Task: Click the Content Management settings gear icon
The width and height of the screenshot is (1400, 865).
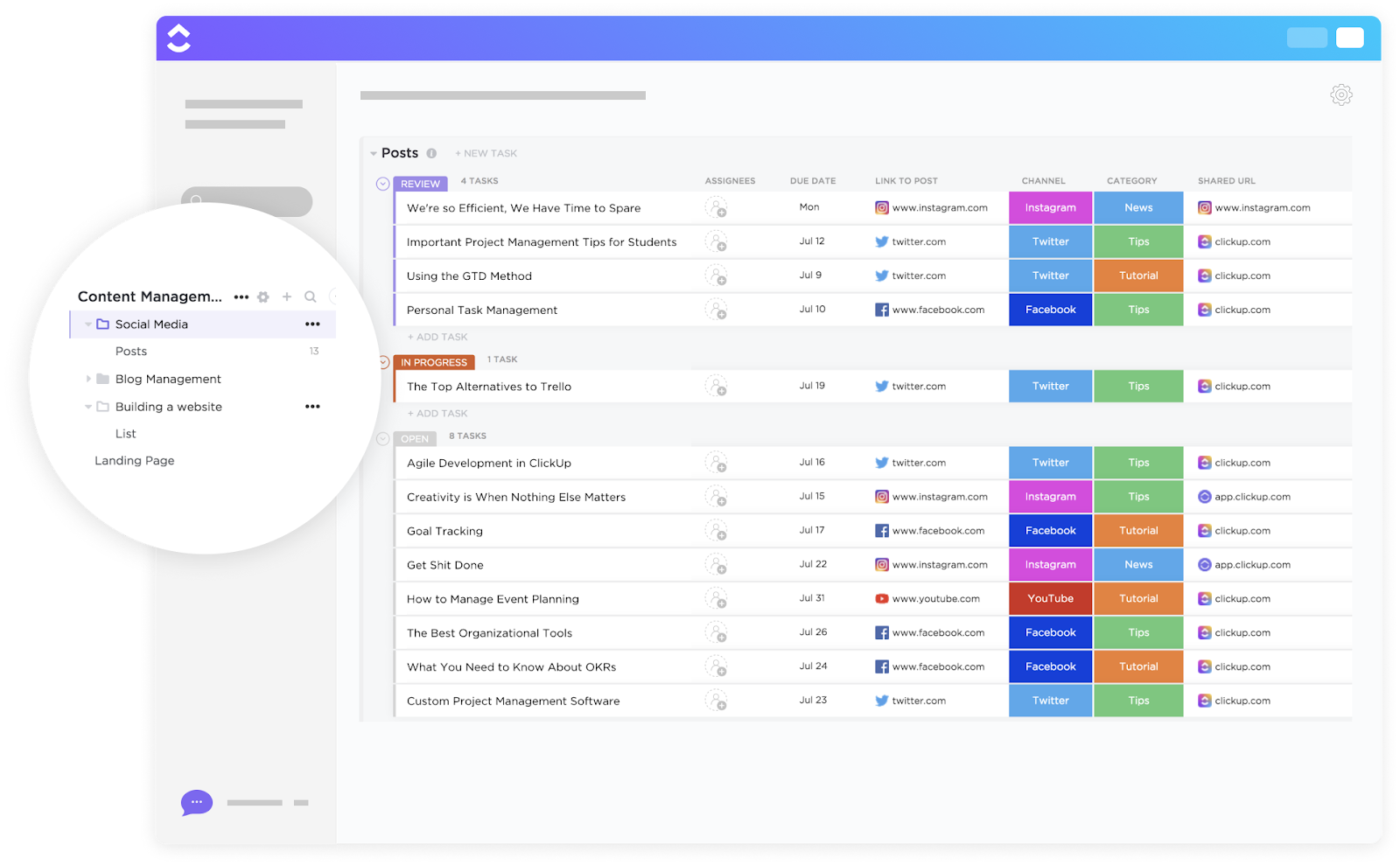Action: [263, 297]
